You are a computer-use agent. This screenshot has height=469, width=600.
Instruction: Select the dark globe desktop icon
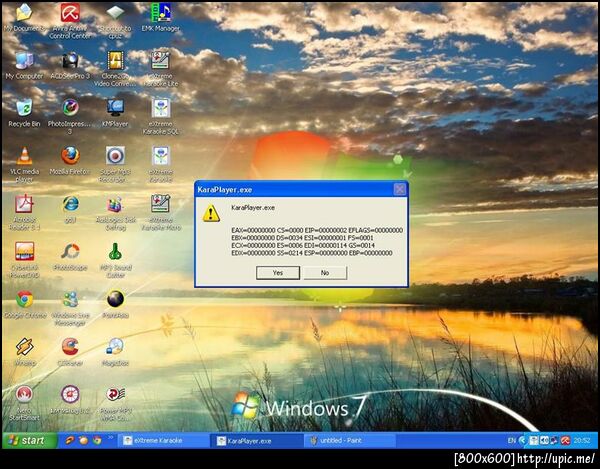[115, 305]
